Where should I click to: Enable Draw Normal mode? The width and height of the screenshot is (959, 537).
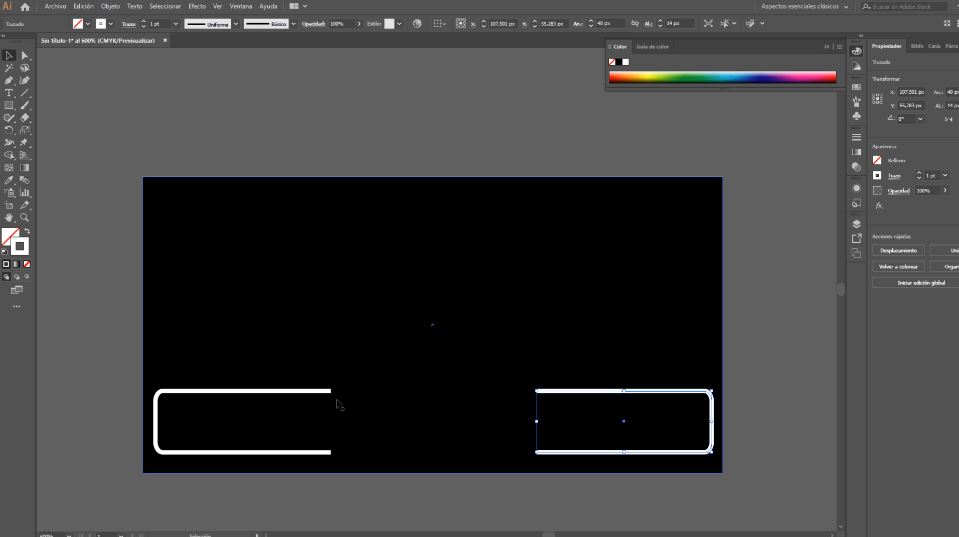pos(6,277)
